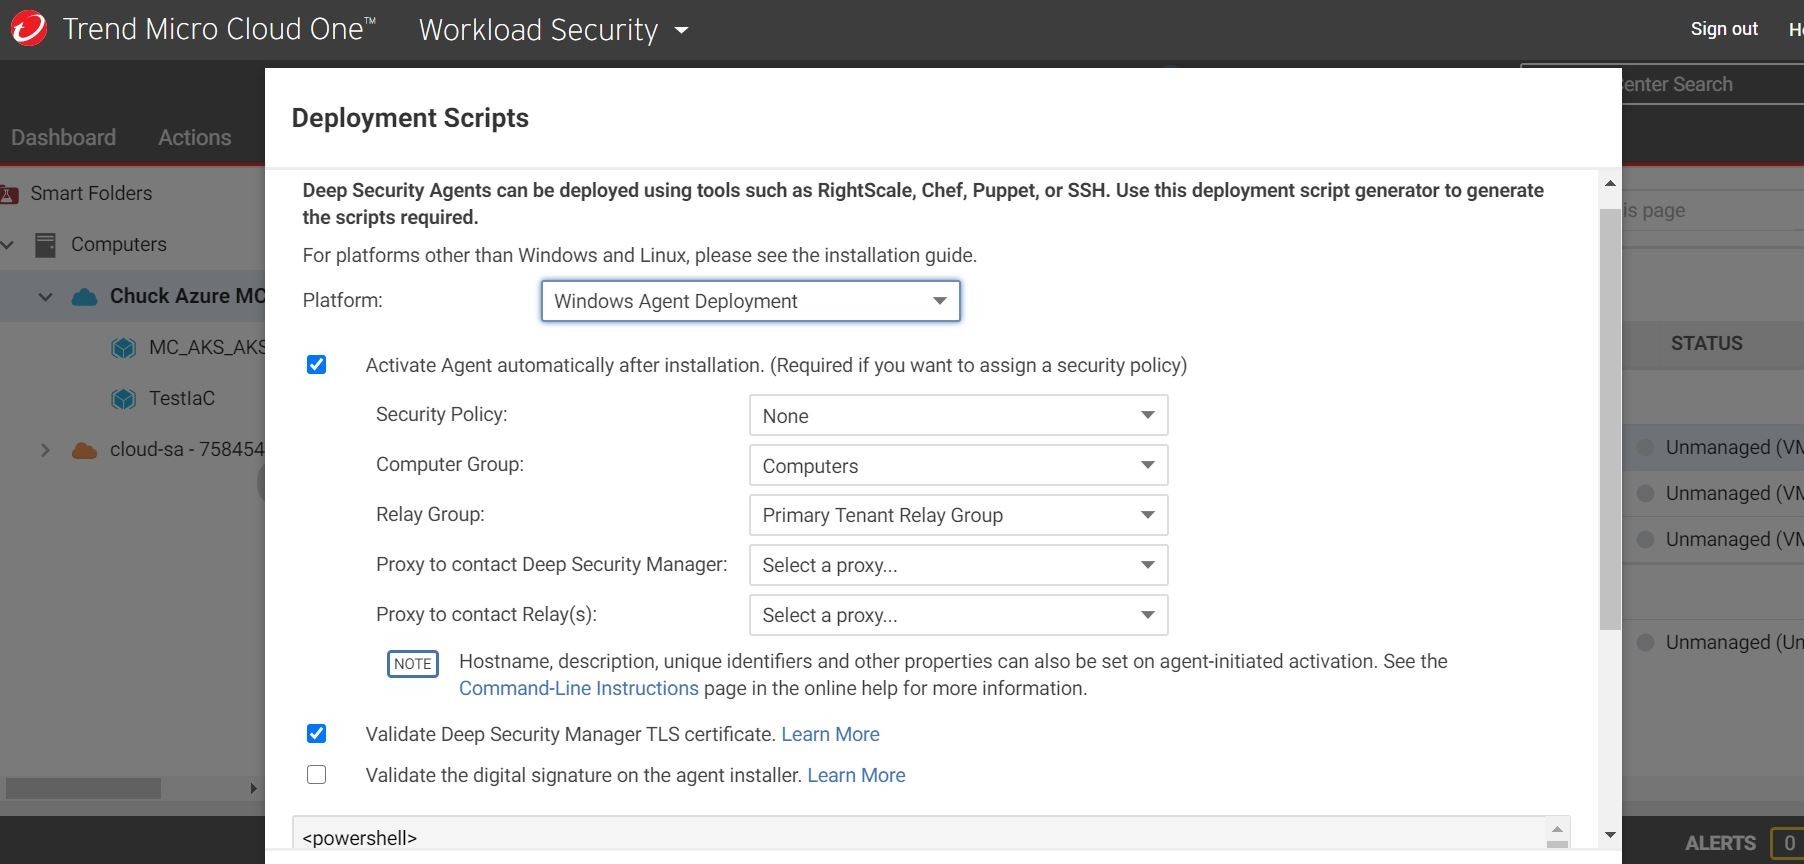Open the Platform dropdown

coord(750,301)
